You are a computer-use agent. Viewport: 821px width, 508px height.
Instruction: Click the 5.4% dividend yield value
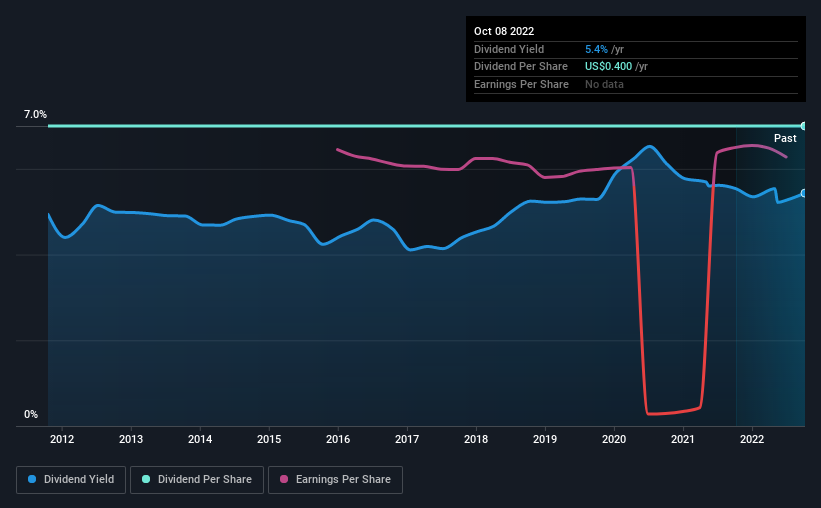[x=596, y=49]
